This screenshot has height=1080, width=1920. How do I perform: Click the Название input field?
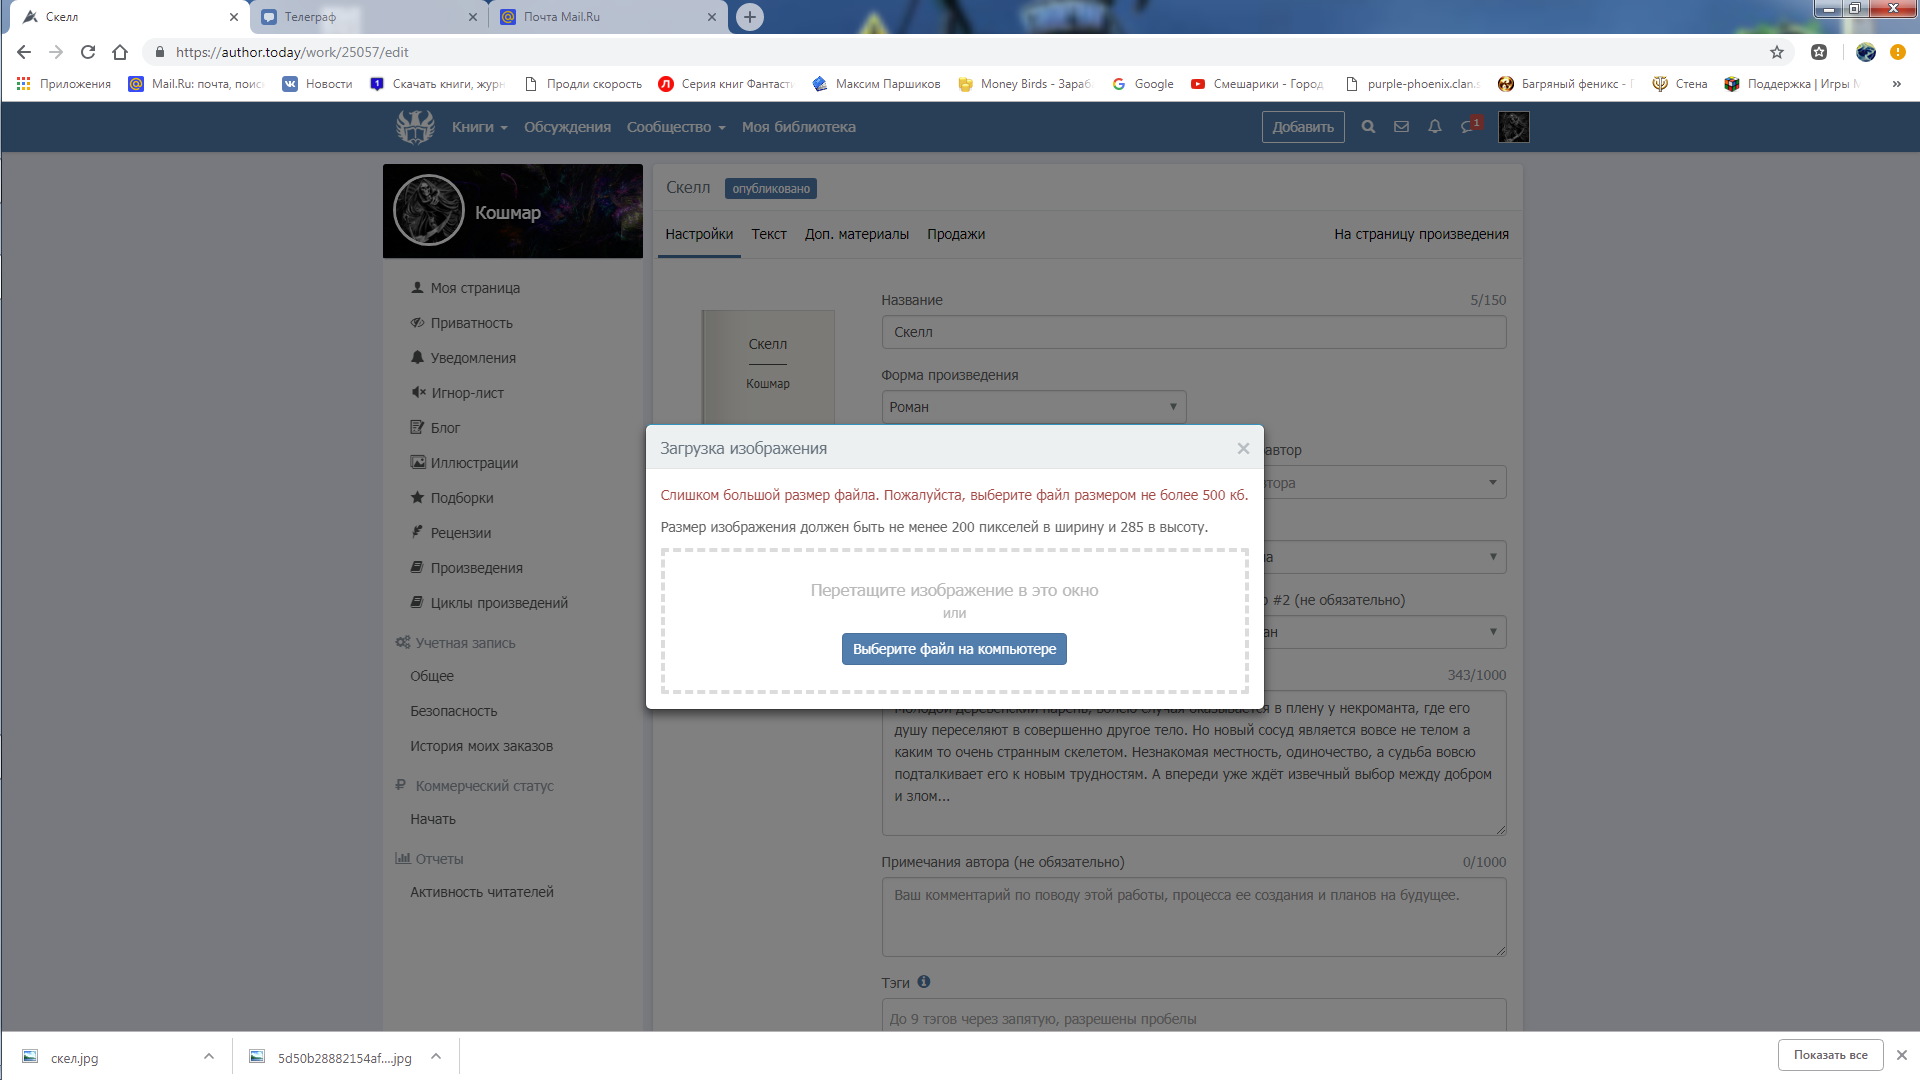coord(1193,332)
